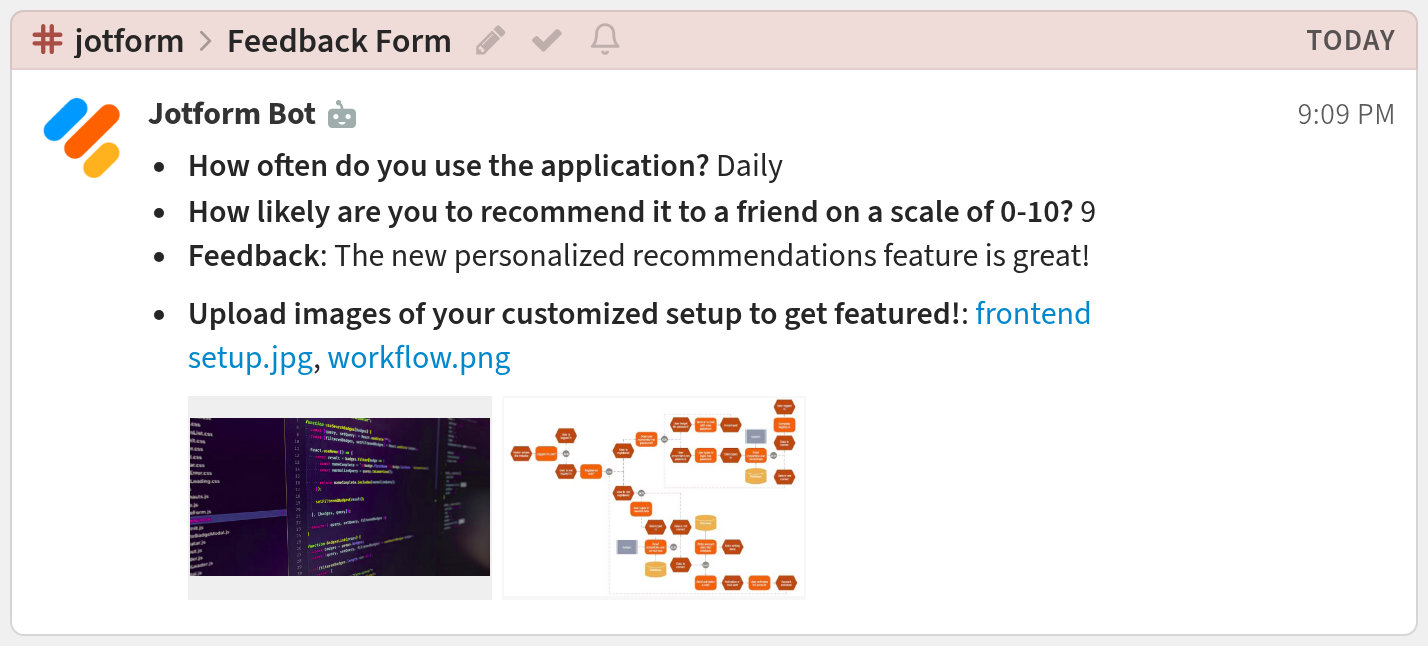Click the 9:09 PM message timestamp
Image resolution: width=1428 pixels, height=646 pixels.
point(1345,115)
